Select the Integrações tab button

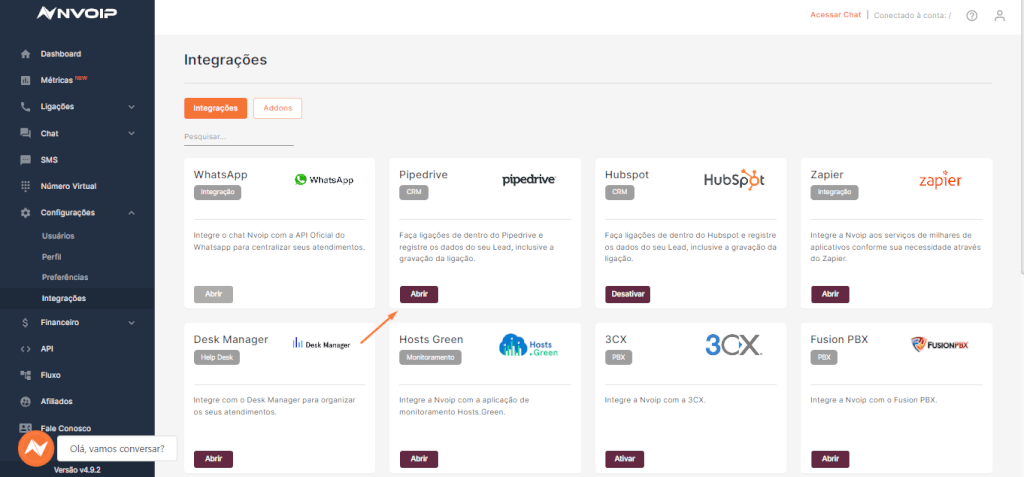tap(216, 108)
